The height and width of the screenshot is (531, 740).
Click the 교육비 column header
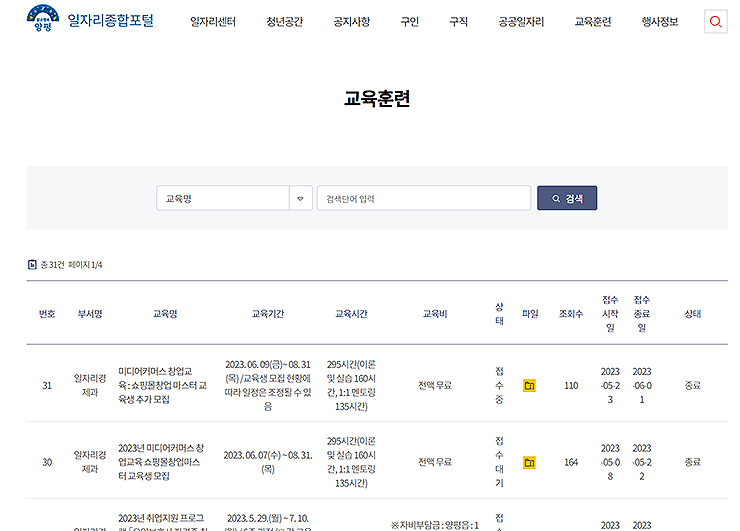tap(435, 314)
